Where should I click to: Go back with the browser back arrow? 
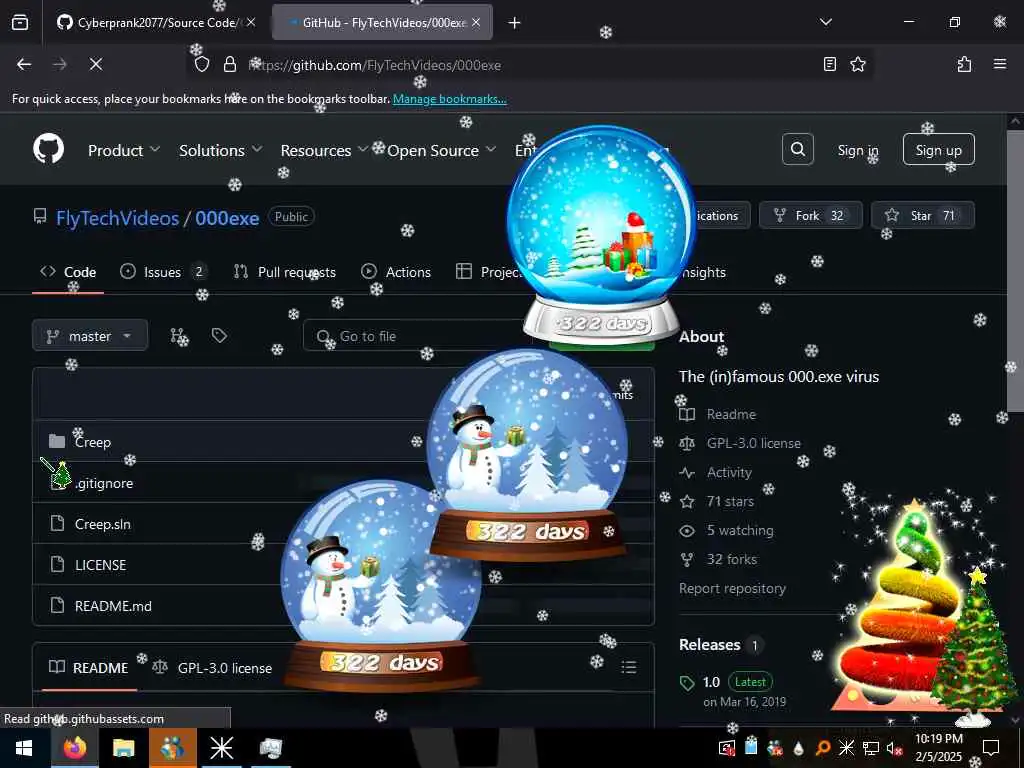[24, 64]
